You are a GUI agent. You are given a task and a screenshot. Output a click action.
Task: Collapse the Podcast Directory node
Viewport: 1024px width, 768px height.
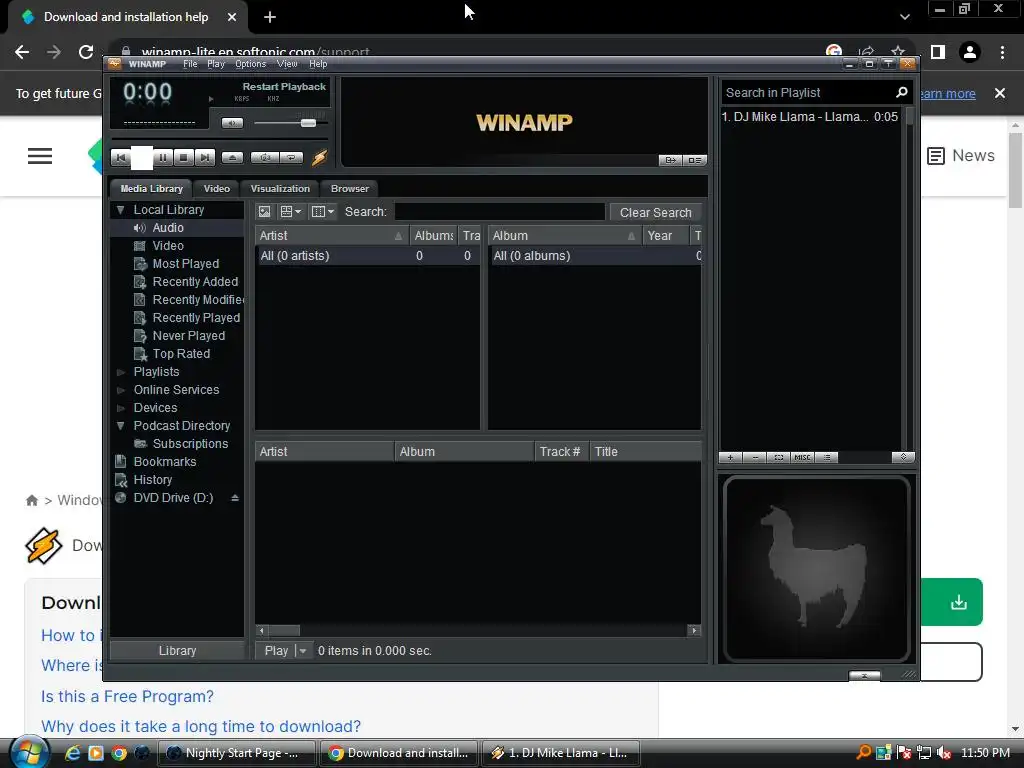pos(120,426)
